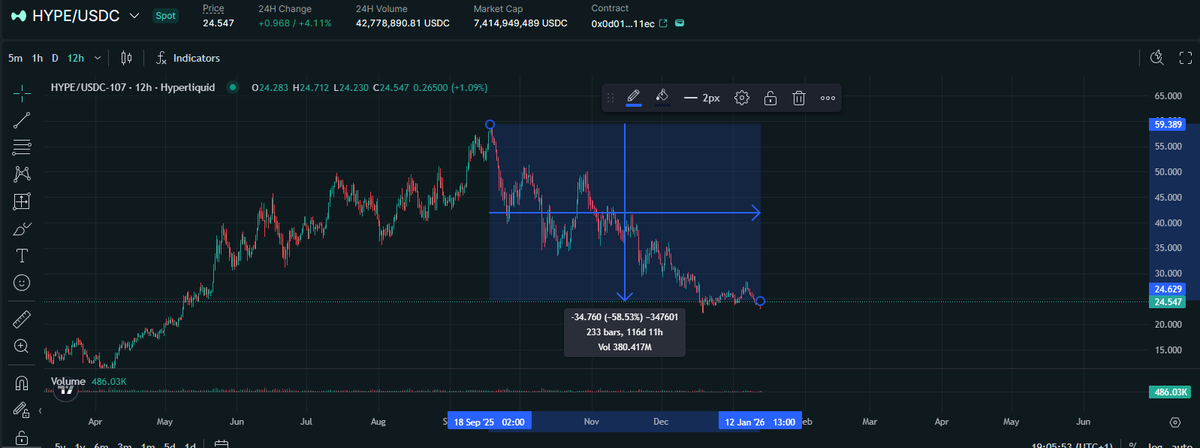Select the trend line drawing tool
The image size is (1200, 448).
21,120
